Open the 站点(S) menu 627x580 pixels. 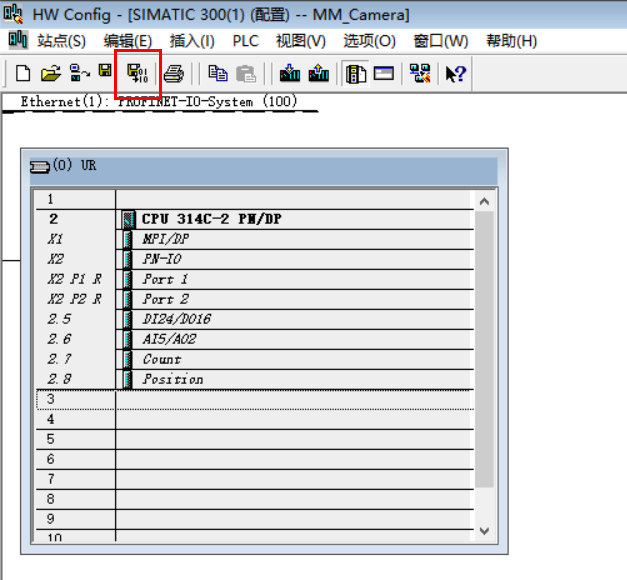[62, 41]
